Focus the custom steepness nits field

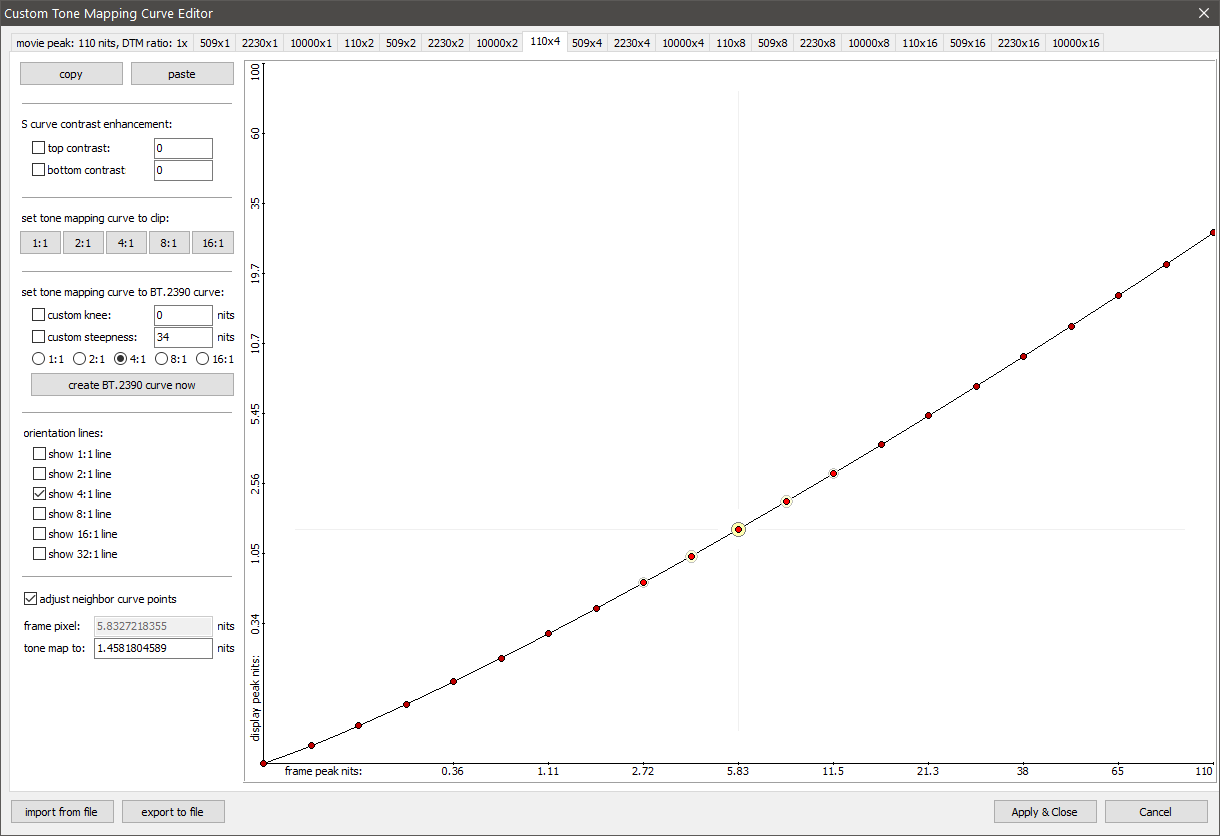point(183,337)
